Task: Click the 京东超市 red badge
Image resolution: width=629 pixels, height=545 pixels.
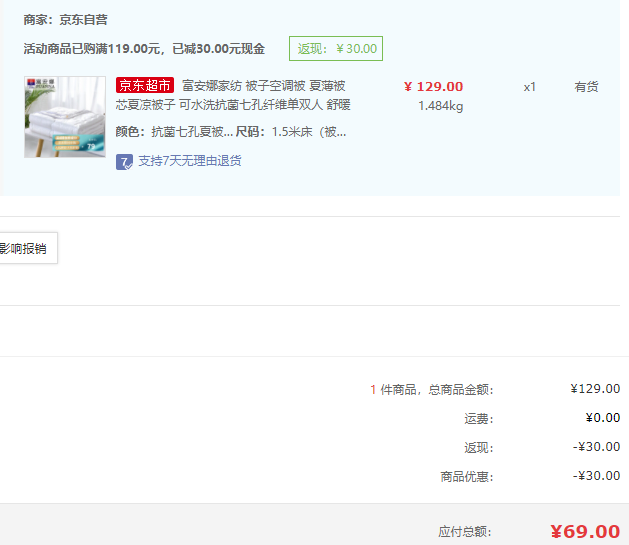Action: pos(145,85)
